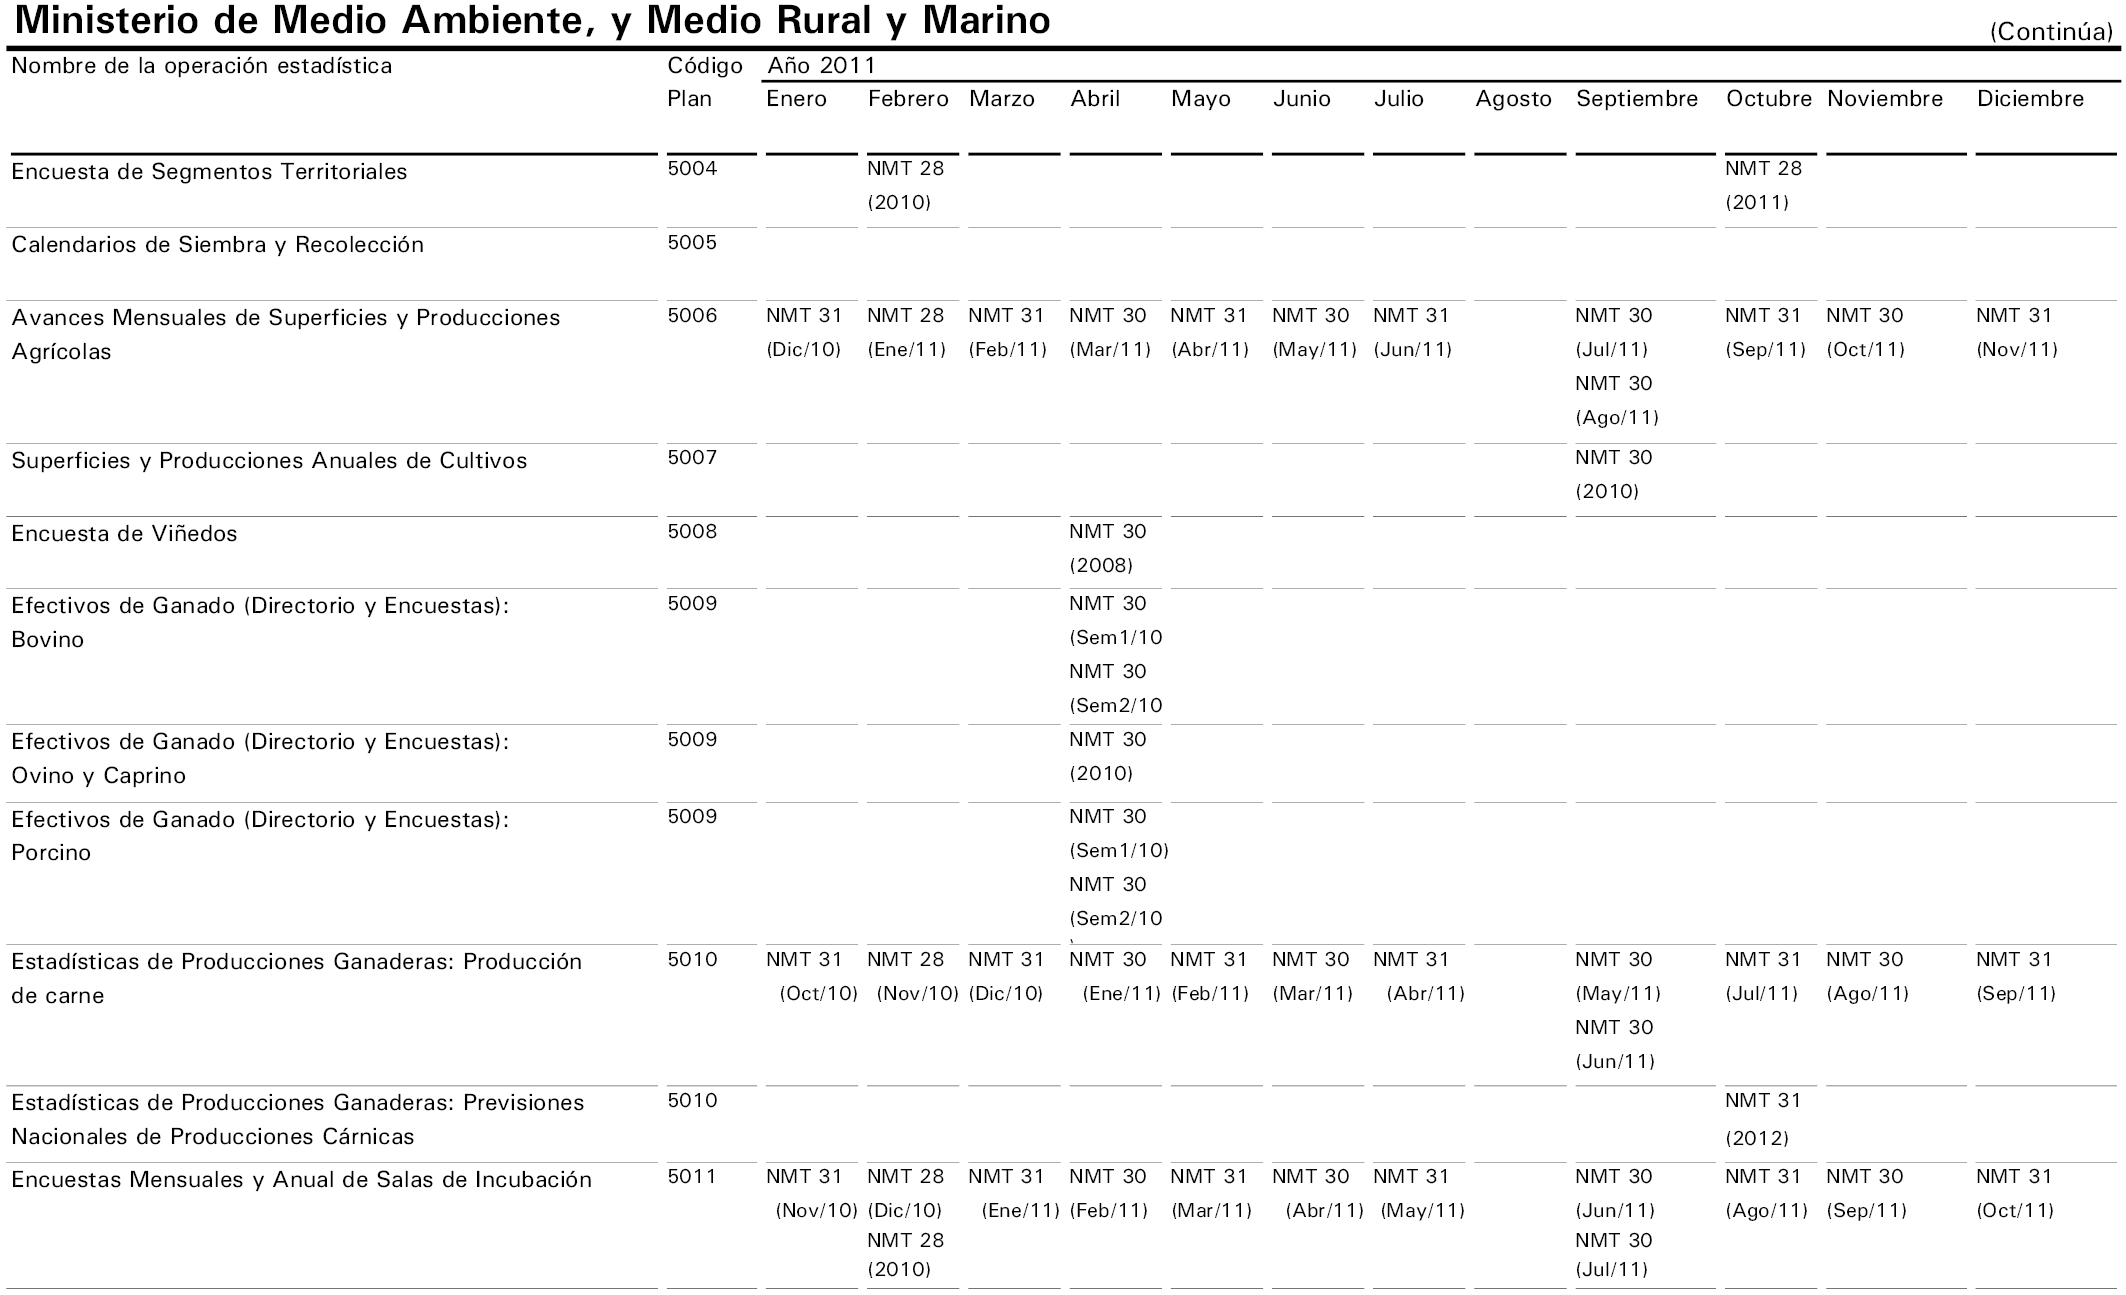Click '(2012)' in the Previsiones Nacionales row

coord(1757,1139)
